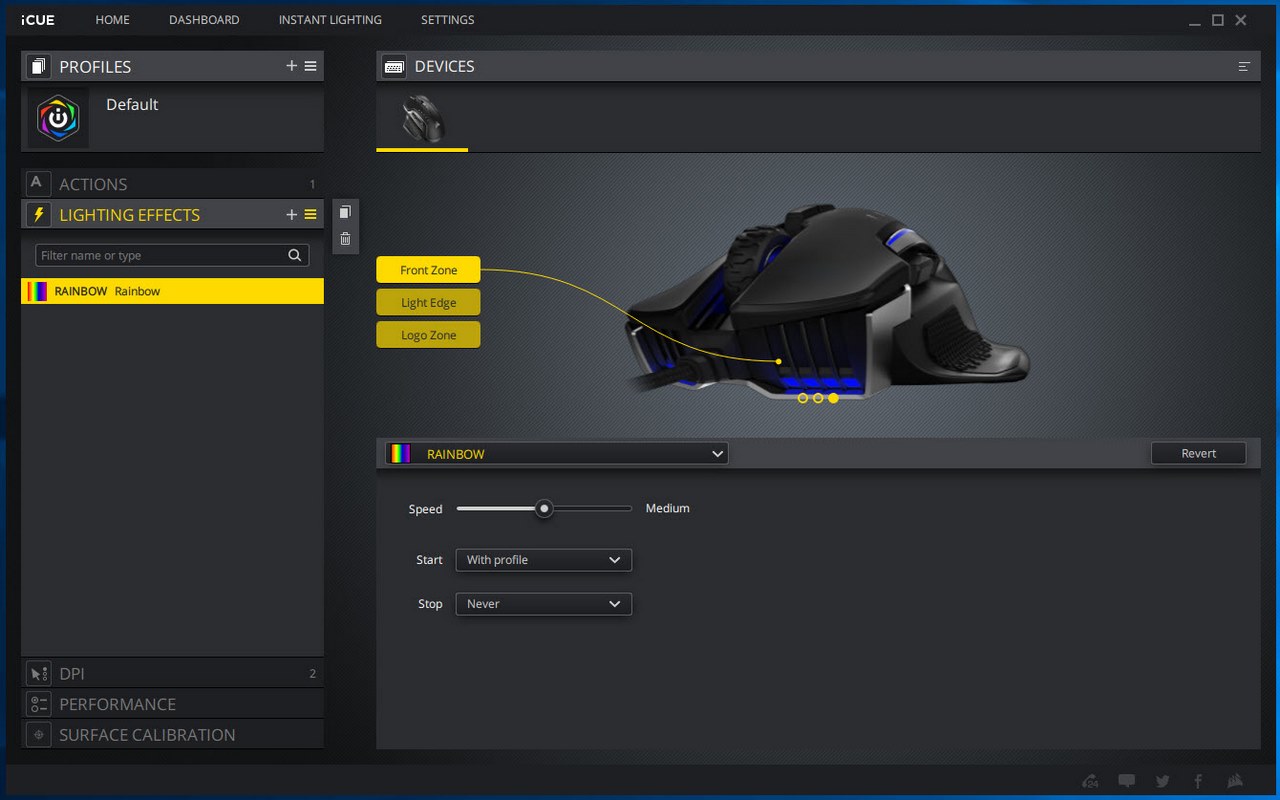Click the rainbow color swatch in effect dropdown
Viewport: 1280px width, 800px height.
[x=400, y=454]
